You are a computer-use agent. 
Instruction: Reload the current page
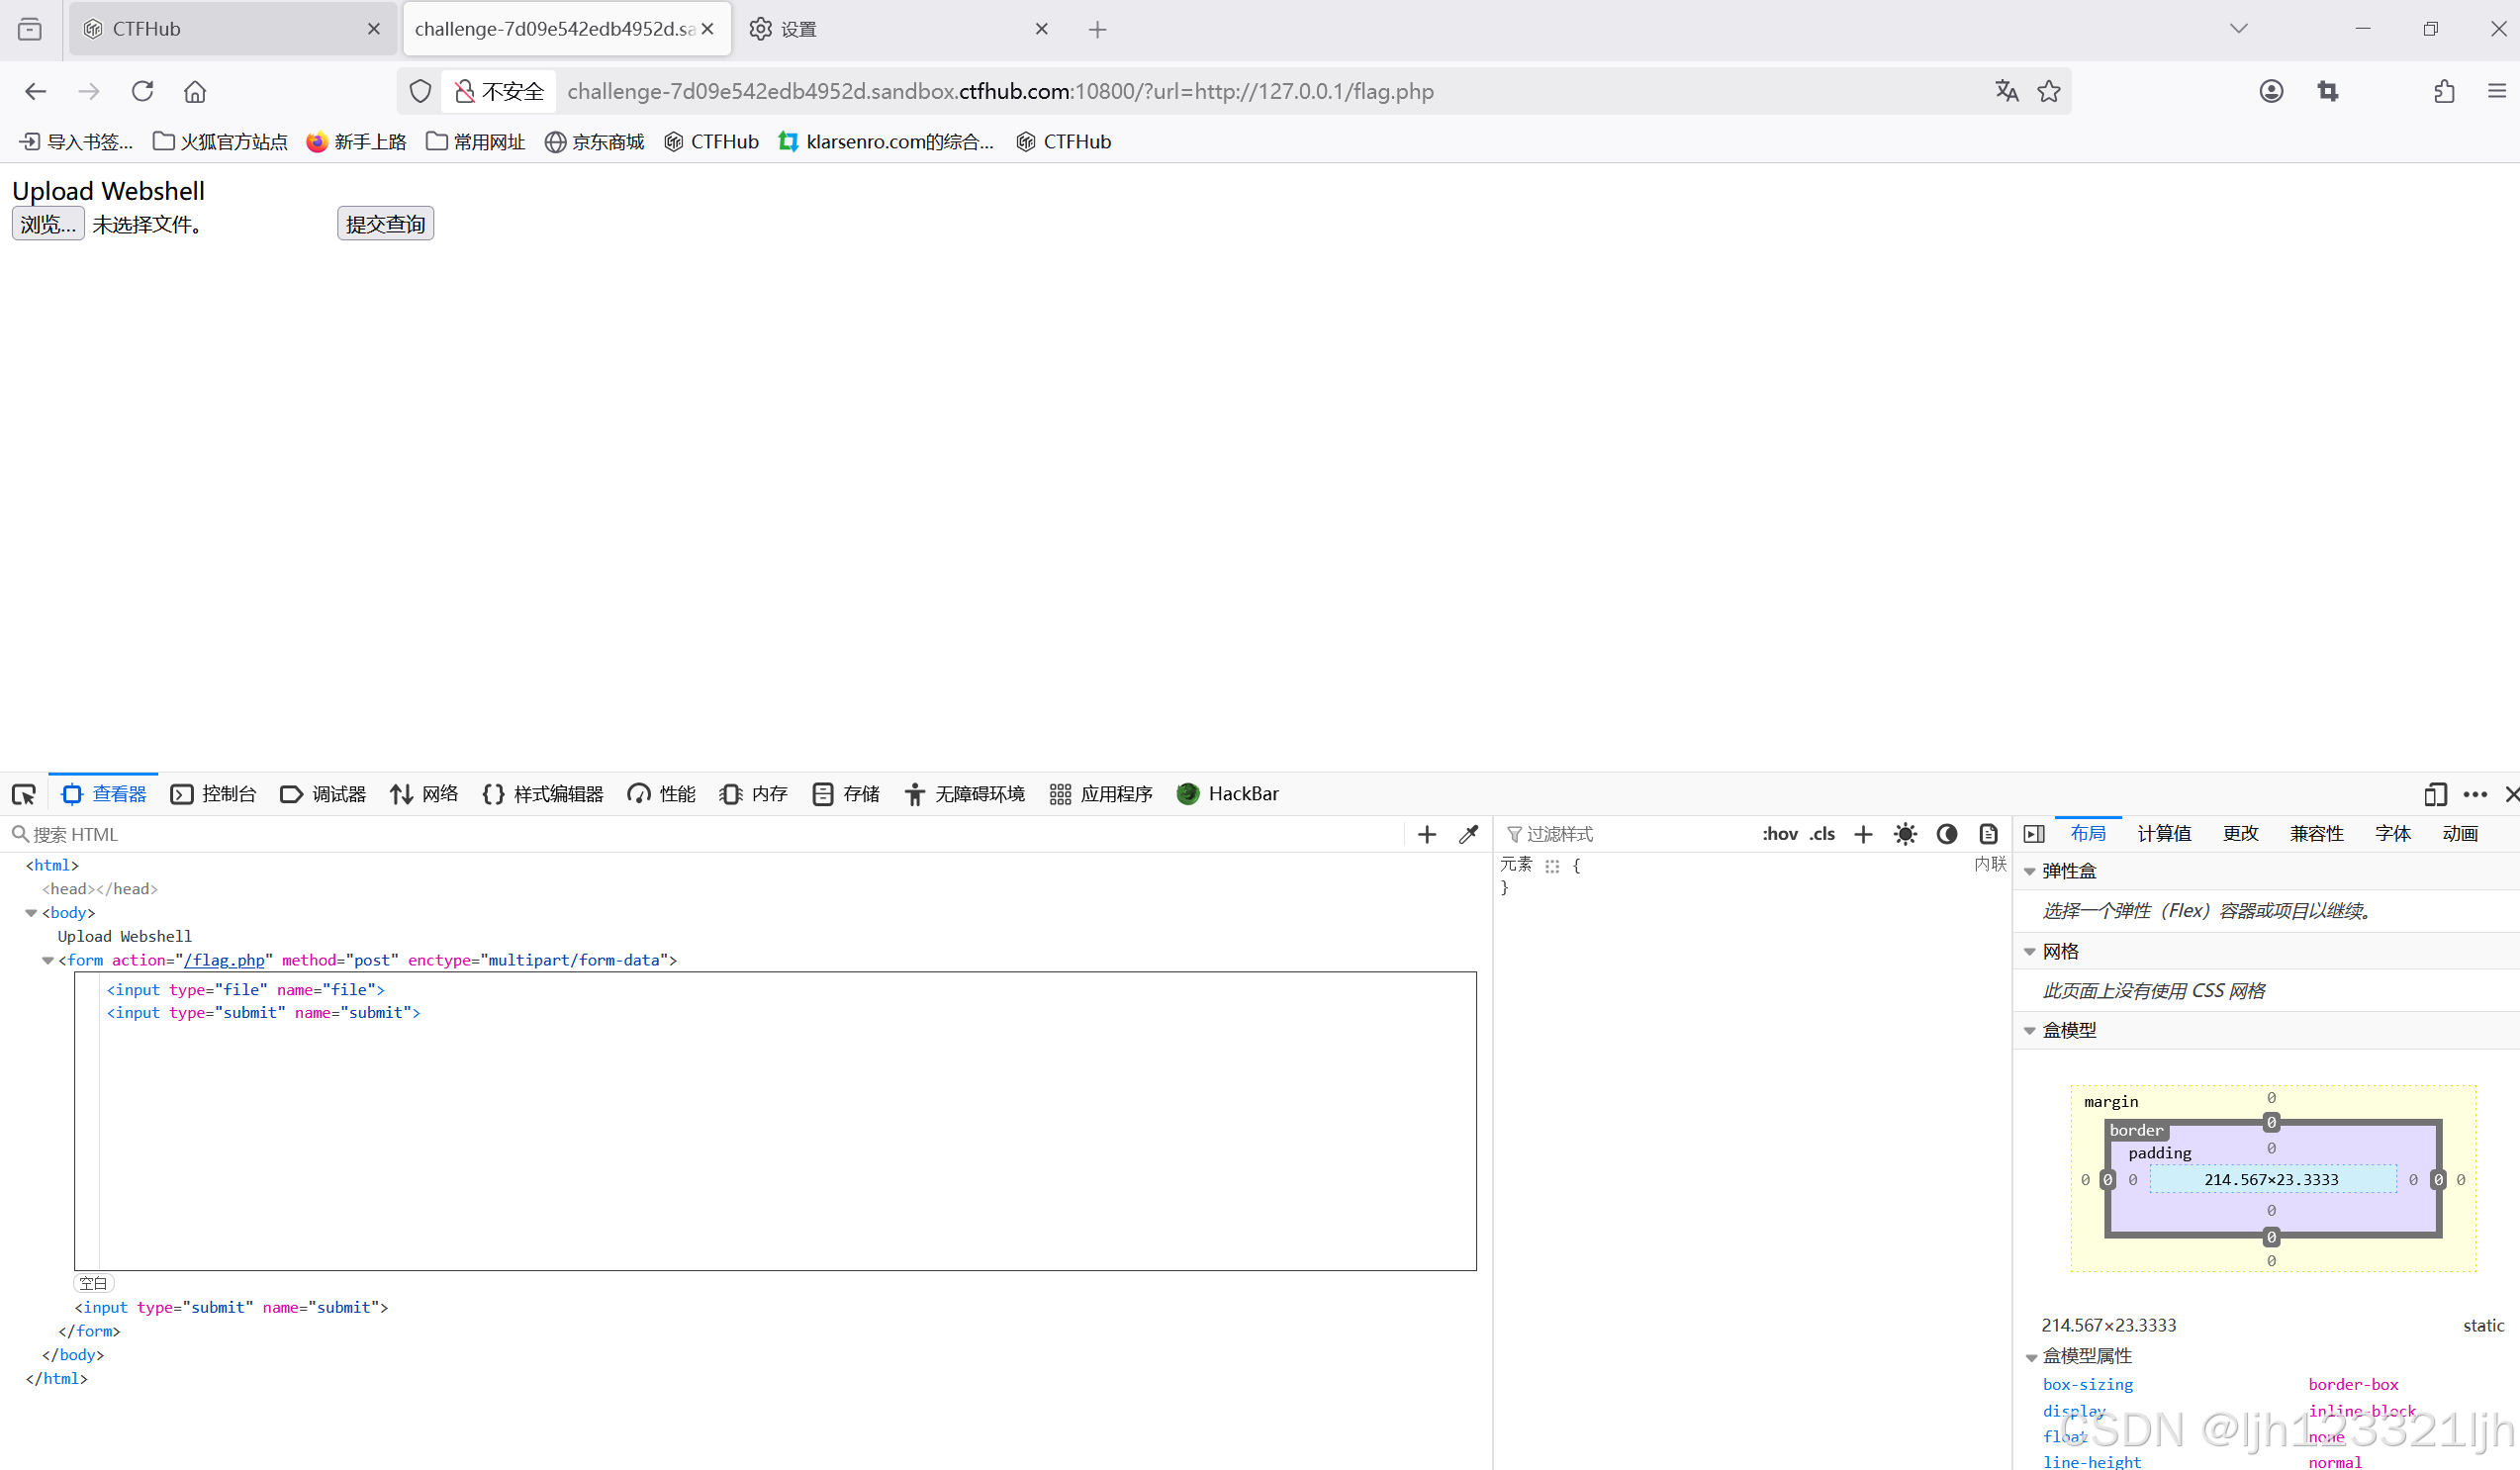pos(142,91)
